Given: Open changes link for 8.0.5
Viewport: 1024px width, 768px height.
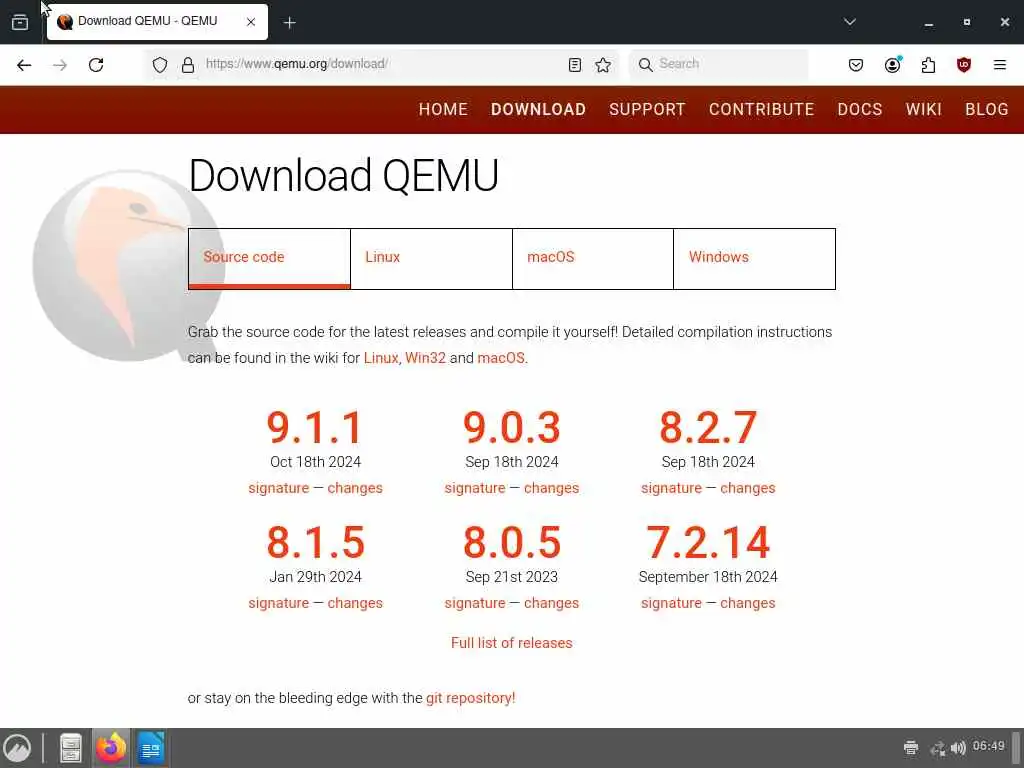Looking at the screenshot, I should tap(551, 603).
